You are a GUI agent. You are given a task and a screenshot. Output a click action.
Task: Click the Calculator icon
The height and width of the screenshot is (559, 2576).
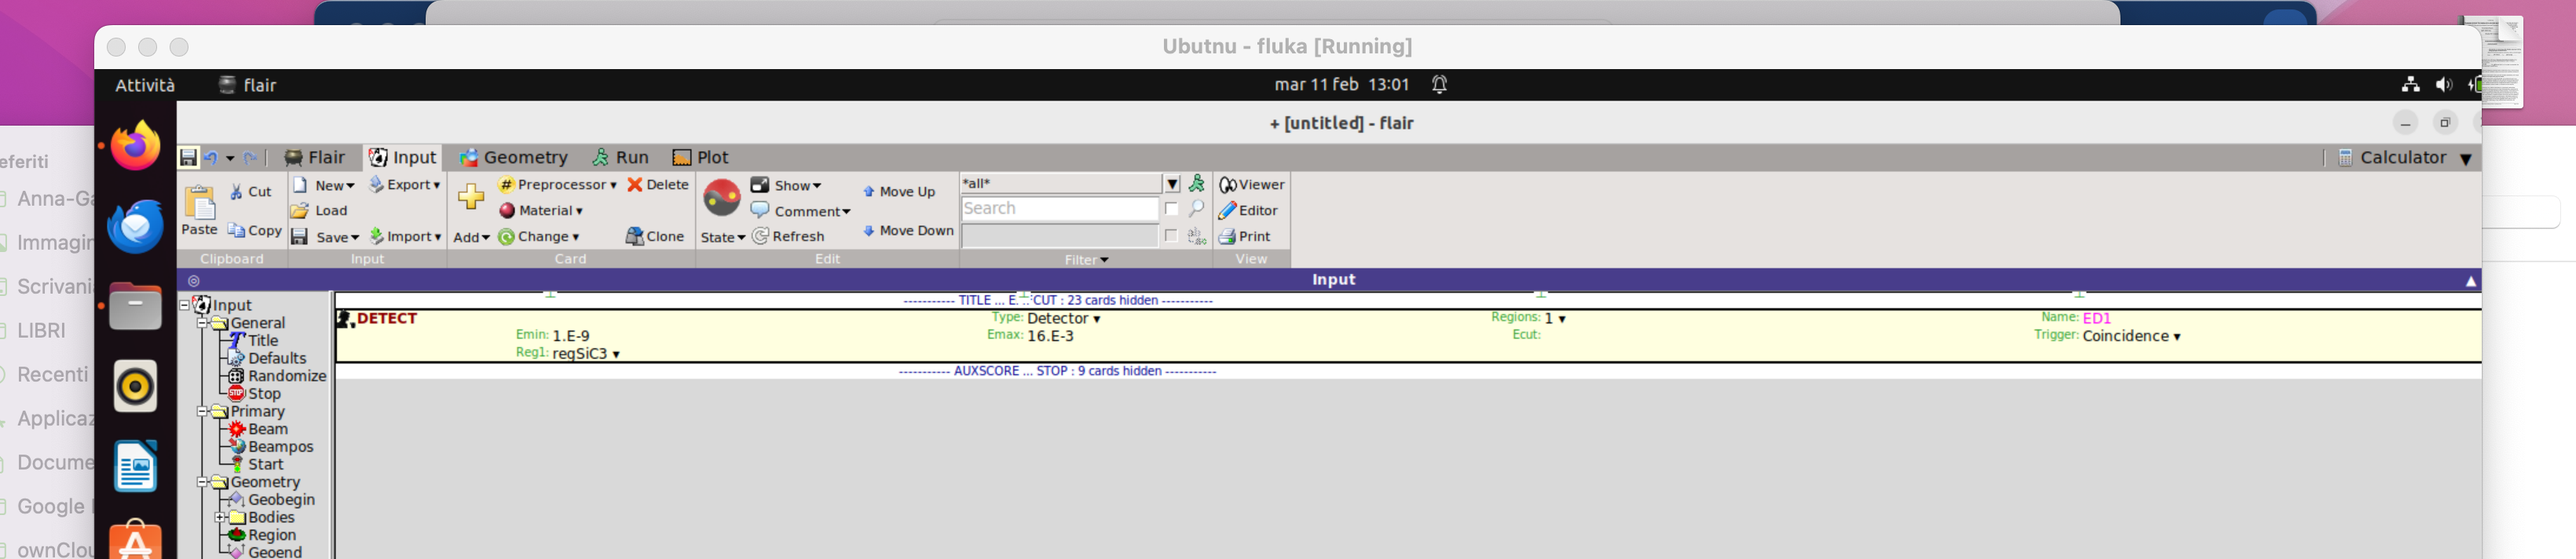click(x=2345, y=157)
